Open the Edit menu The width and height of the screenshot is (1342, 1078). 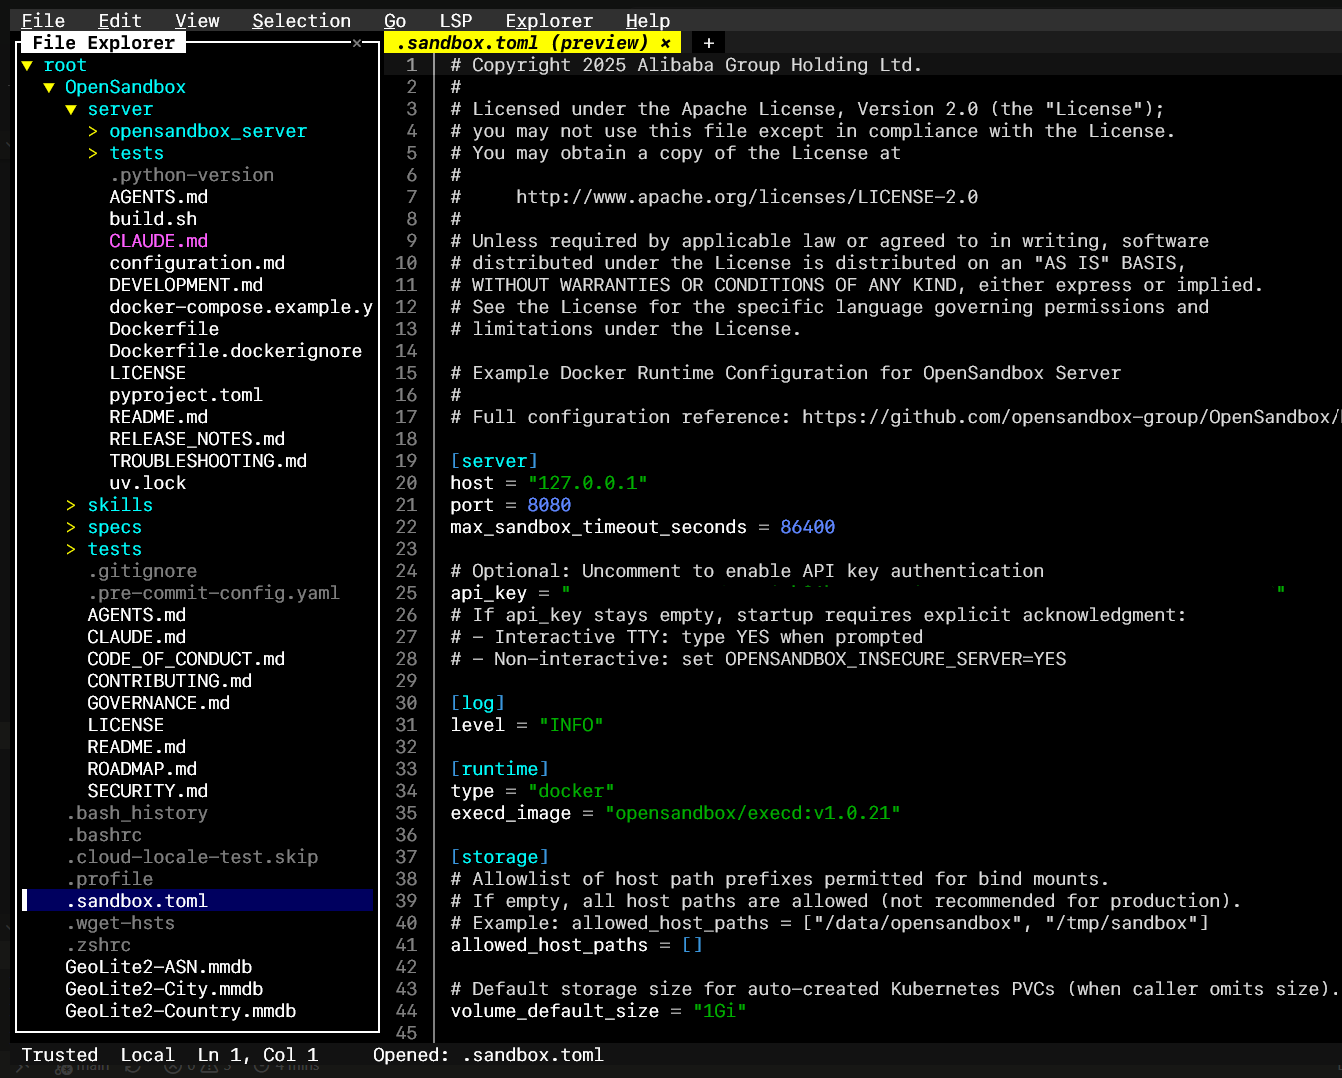click(x=120, y=20)
